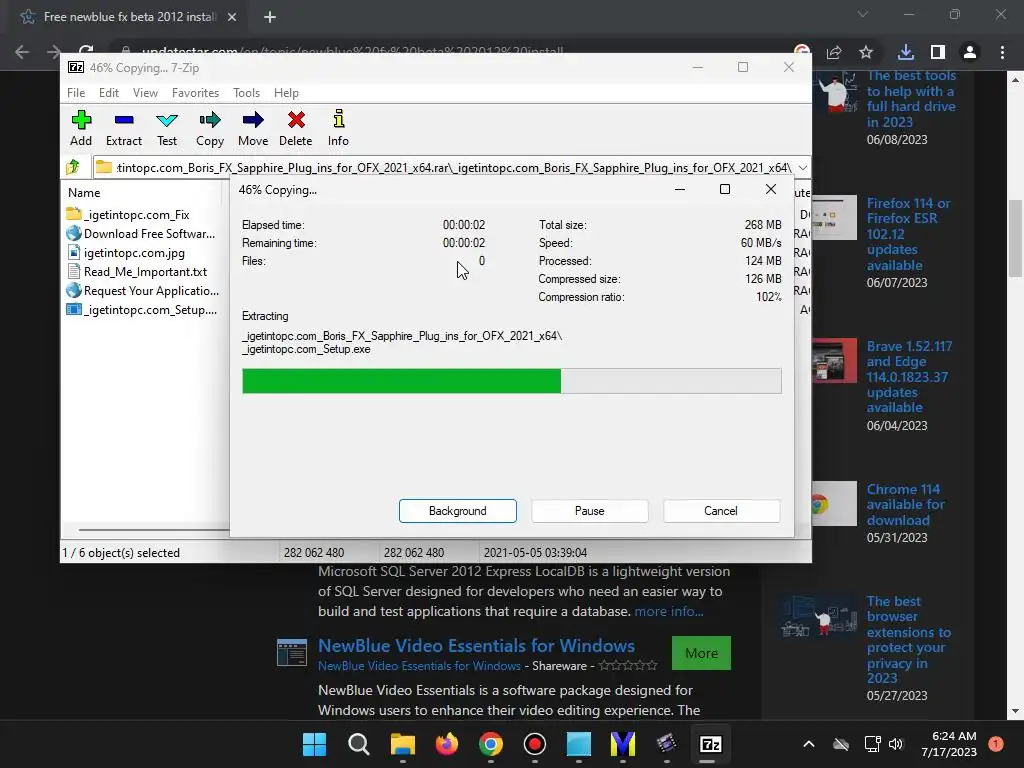This screenshot has height=768, width=1024.
Task: Open the Chrome tab search chevron
Action: point(863,14)
